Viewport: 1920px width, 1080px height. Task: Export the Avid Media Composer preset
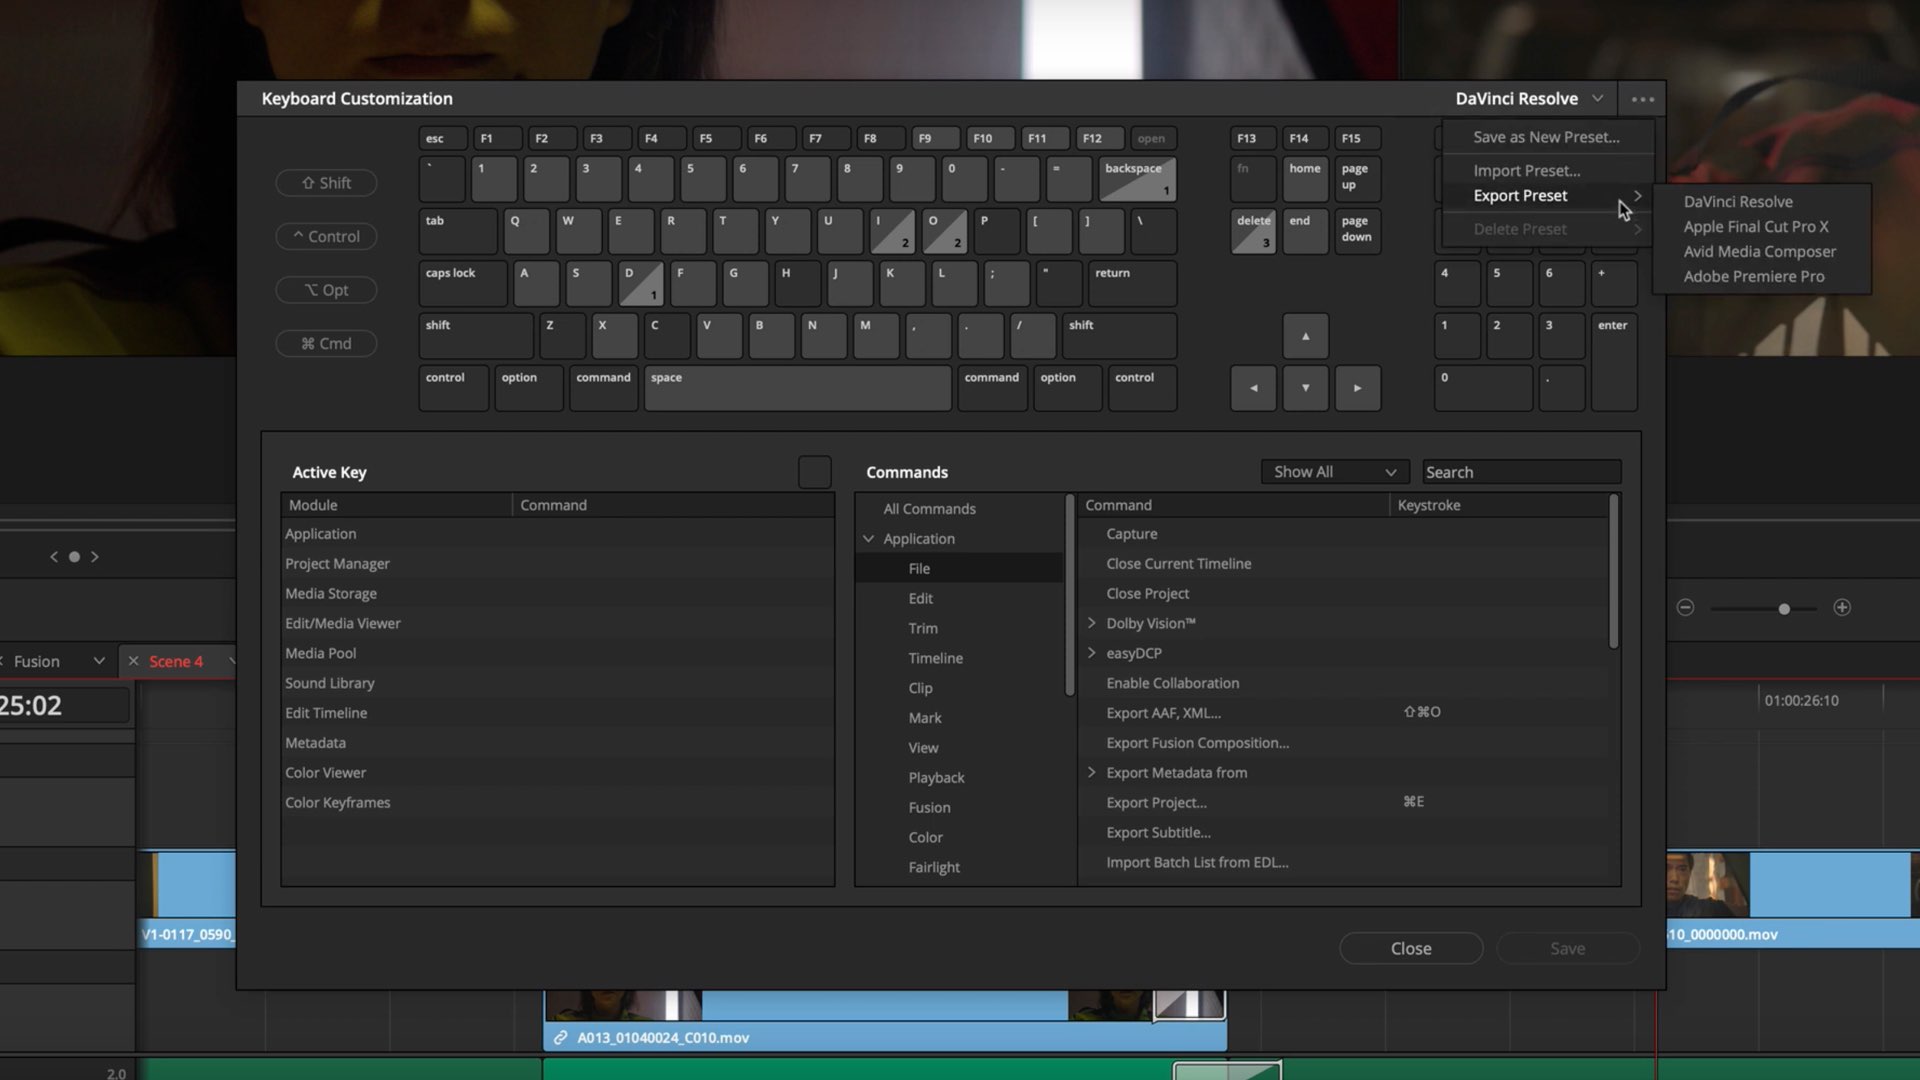1759,252
